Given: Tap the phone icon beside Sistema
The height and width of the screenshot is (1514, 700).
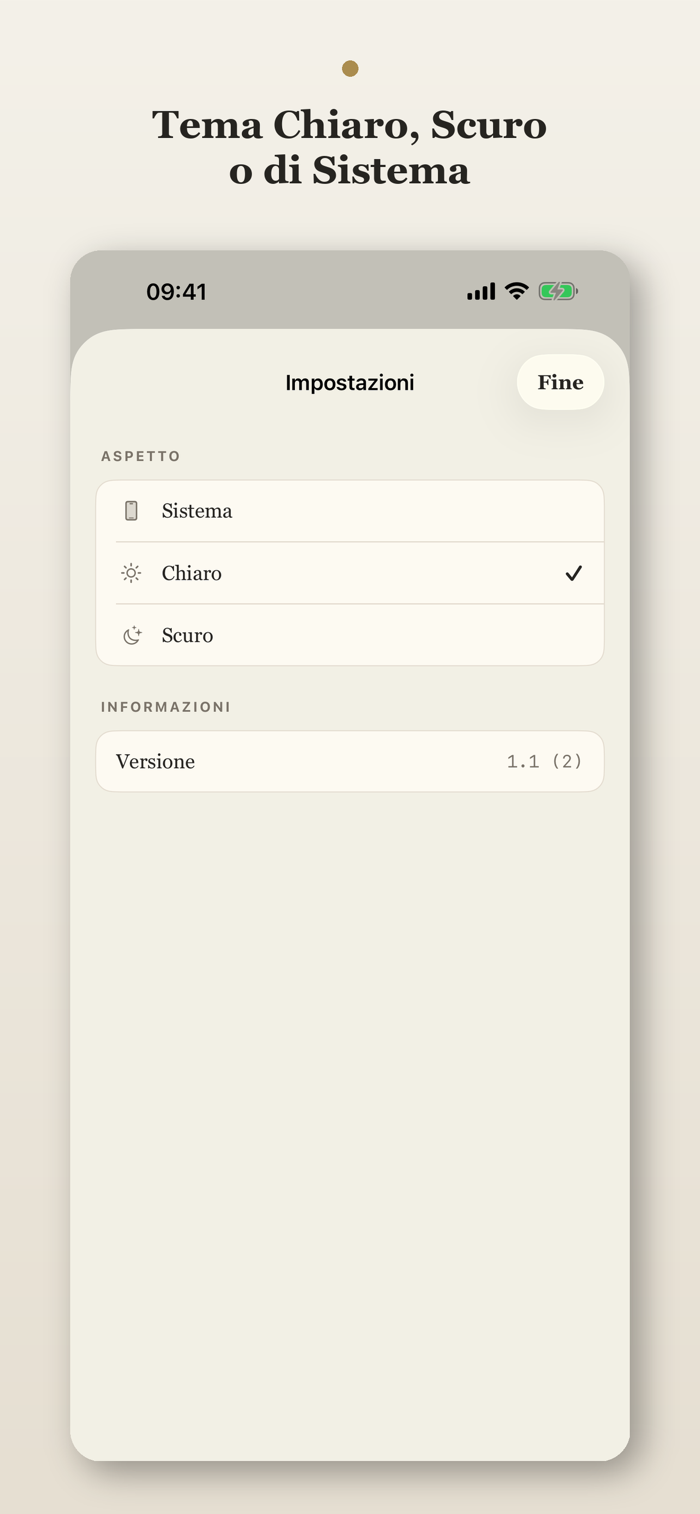Looking at the screenshot, I should [x=131, y=511].
